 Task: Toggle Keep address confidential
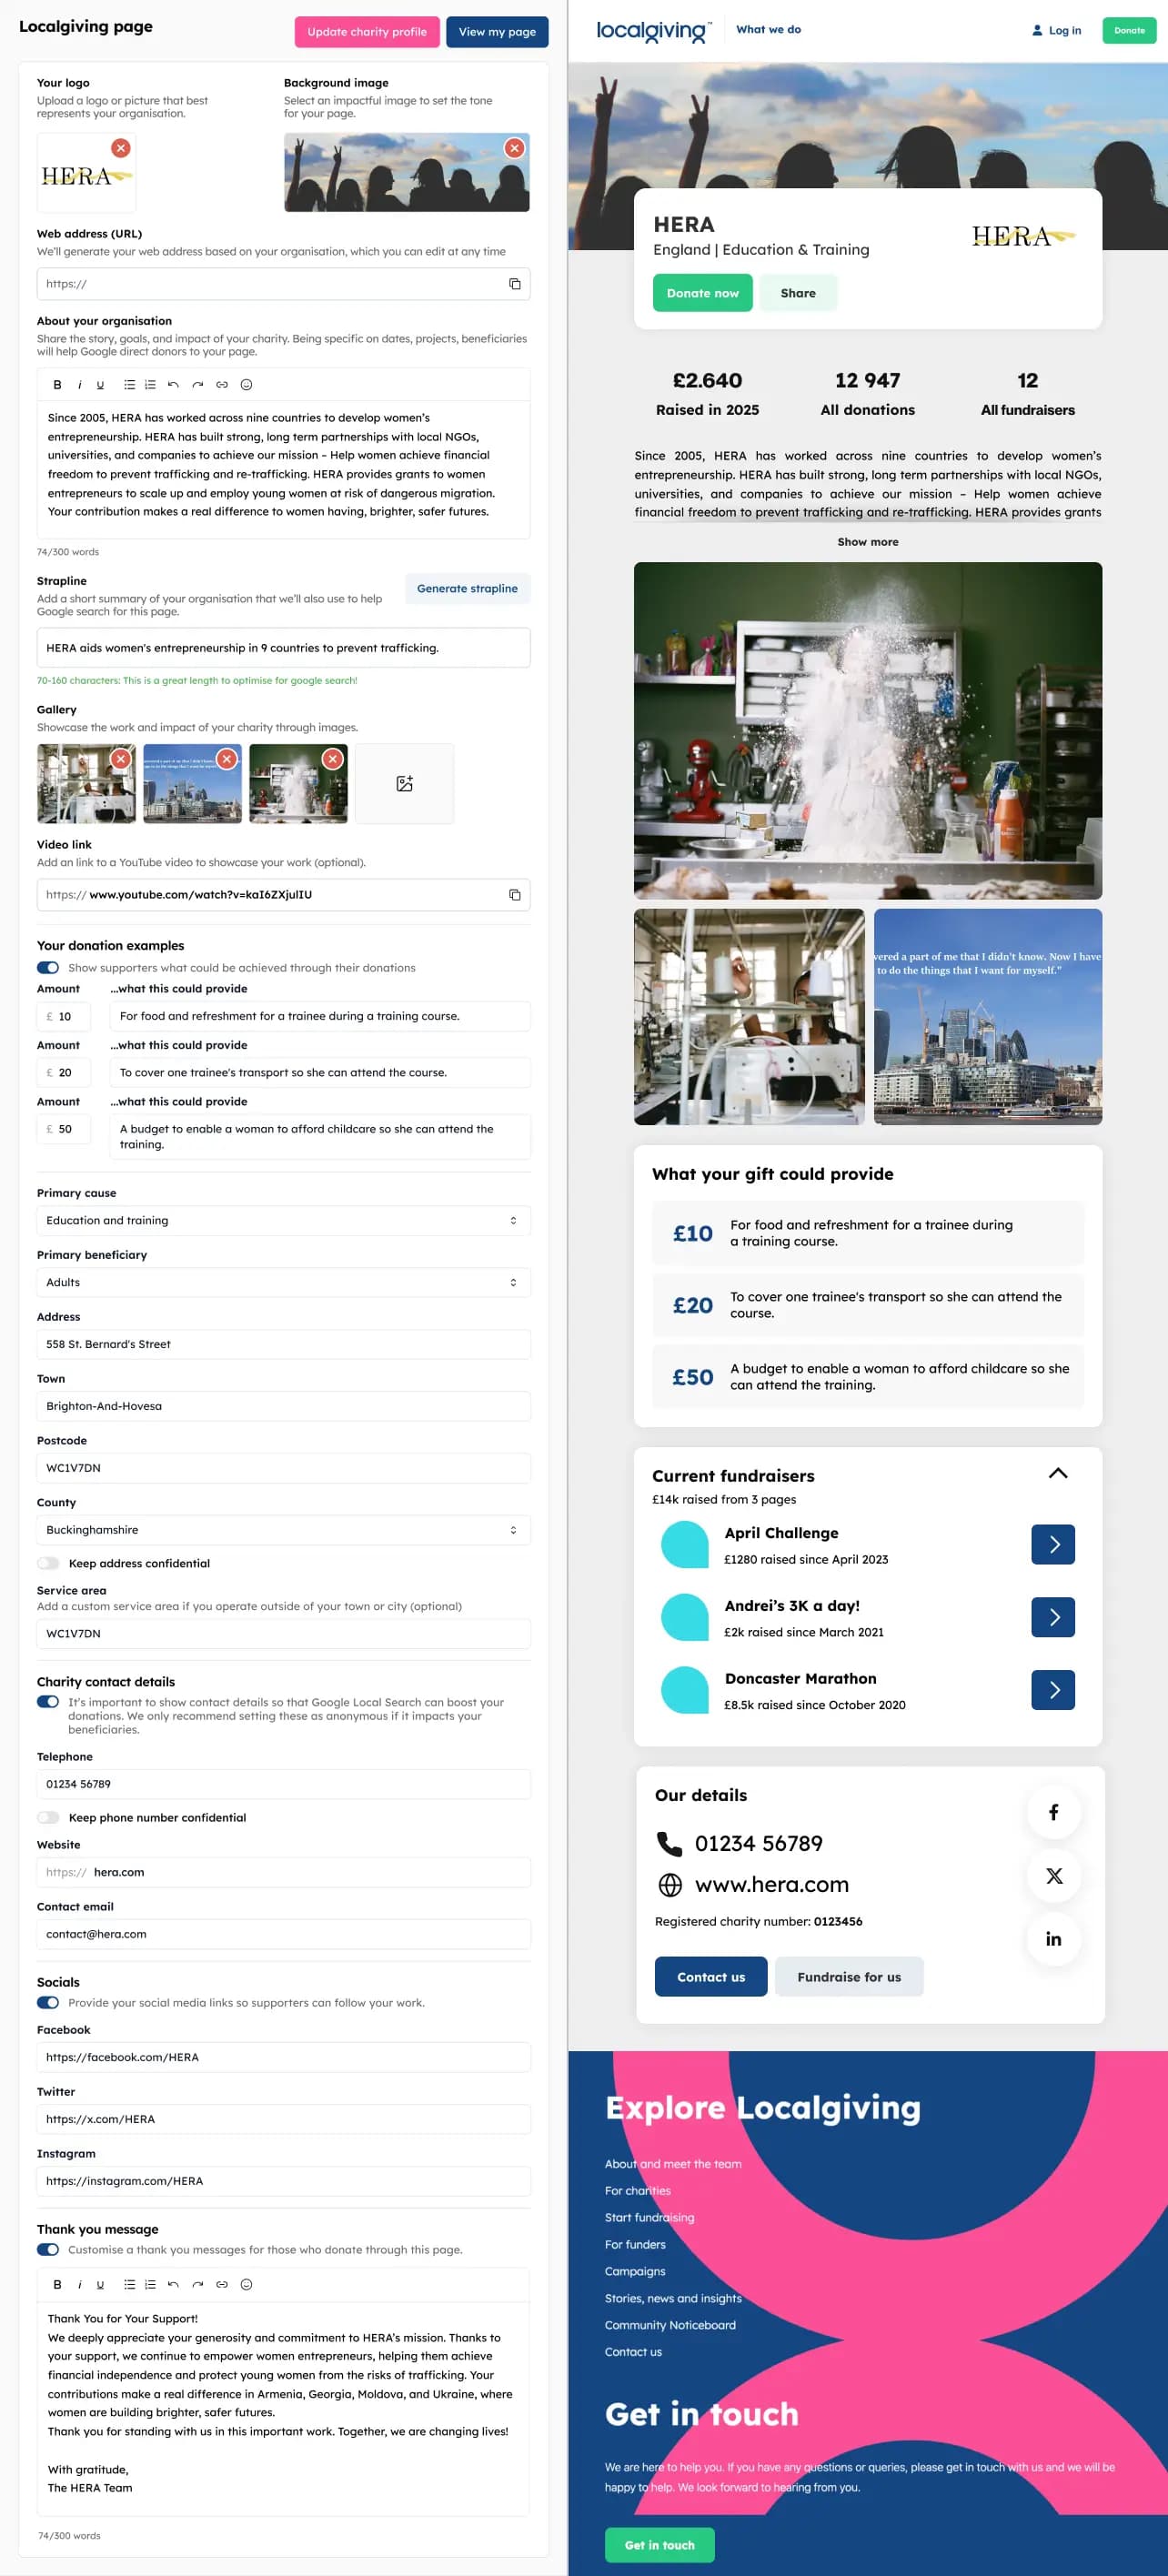pyautogui.click(x=48, y=1564)
